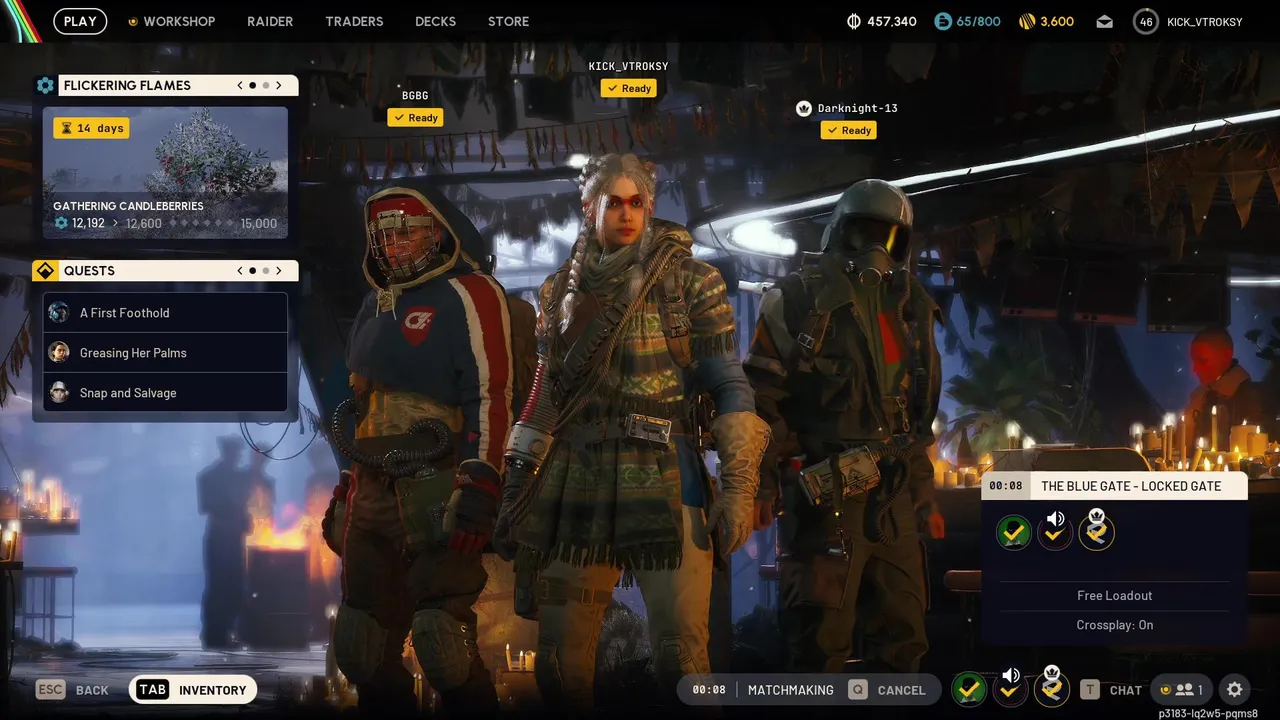
Task: Click crowned avatar in the Blue Gate panel
Action: pyautogui.click(x=1096, y=530)
